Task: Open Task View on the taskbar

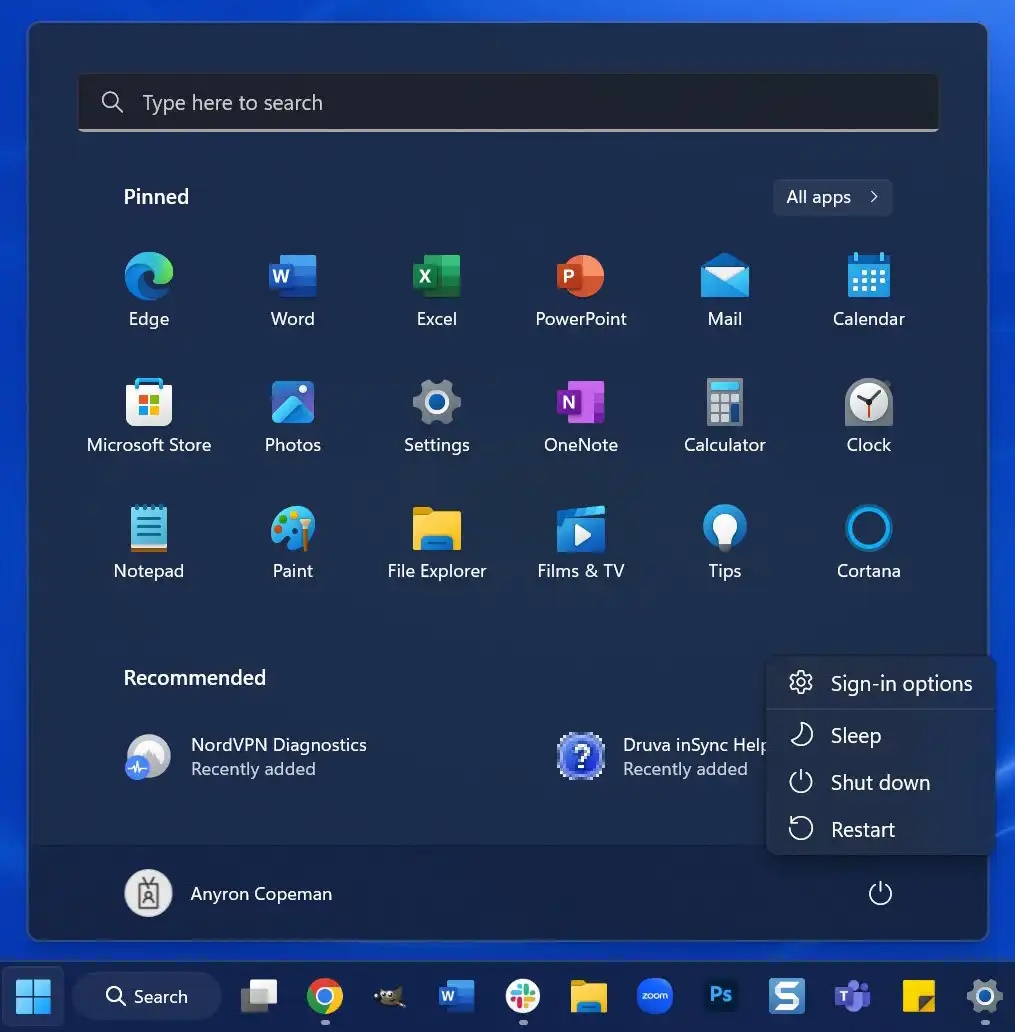Action: tap(259, 996)
